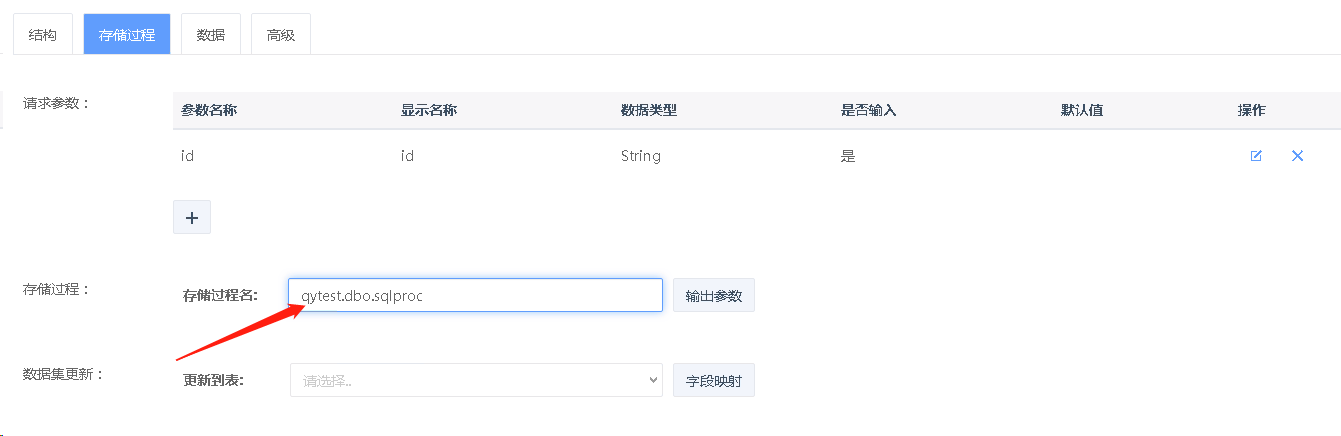Go to the 高级 tab
Screen dimensions: 1341x436
coord(281,35)
